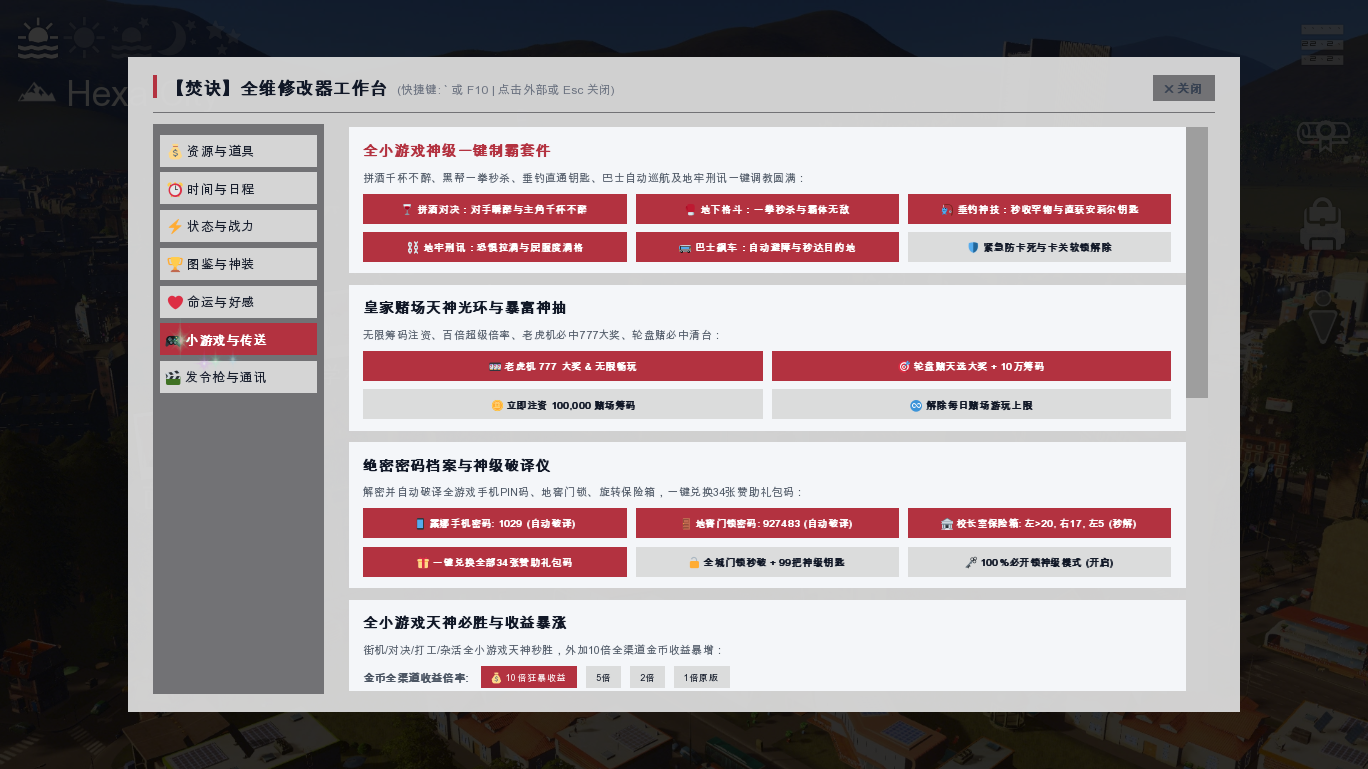Screen dimensions: 1368x769
Task: Enable the 垂钓神技 fishing cheat
Action: tap(1039, 209)
